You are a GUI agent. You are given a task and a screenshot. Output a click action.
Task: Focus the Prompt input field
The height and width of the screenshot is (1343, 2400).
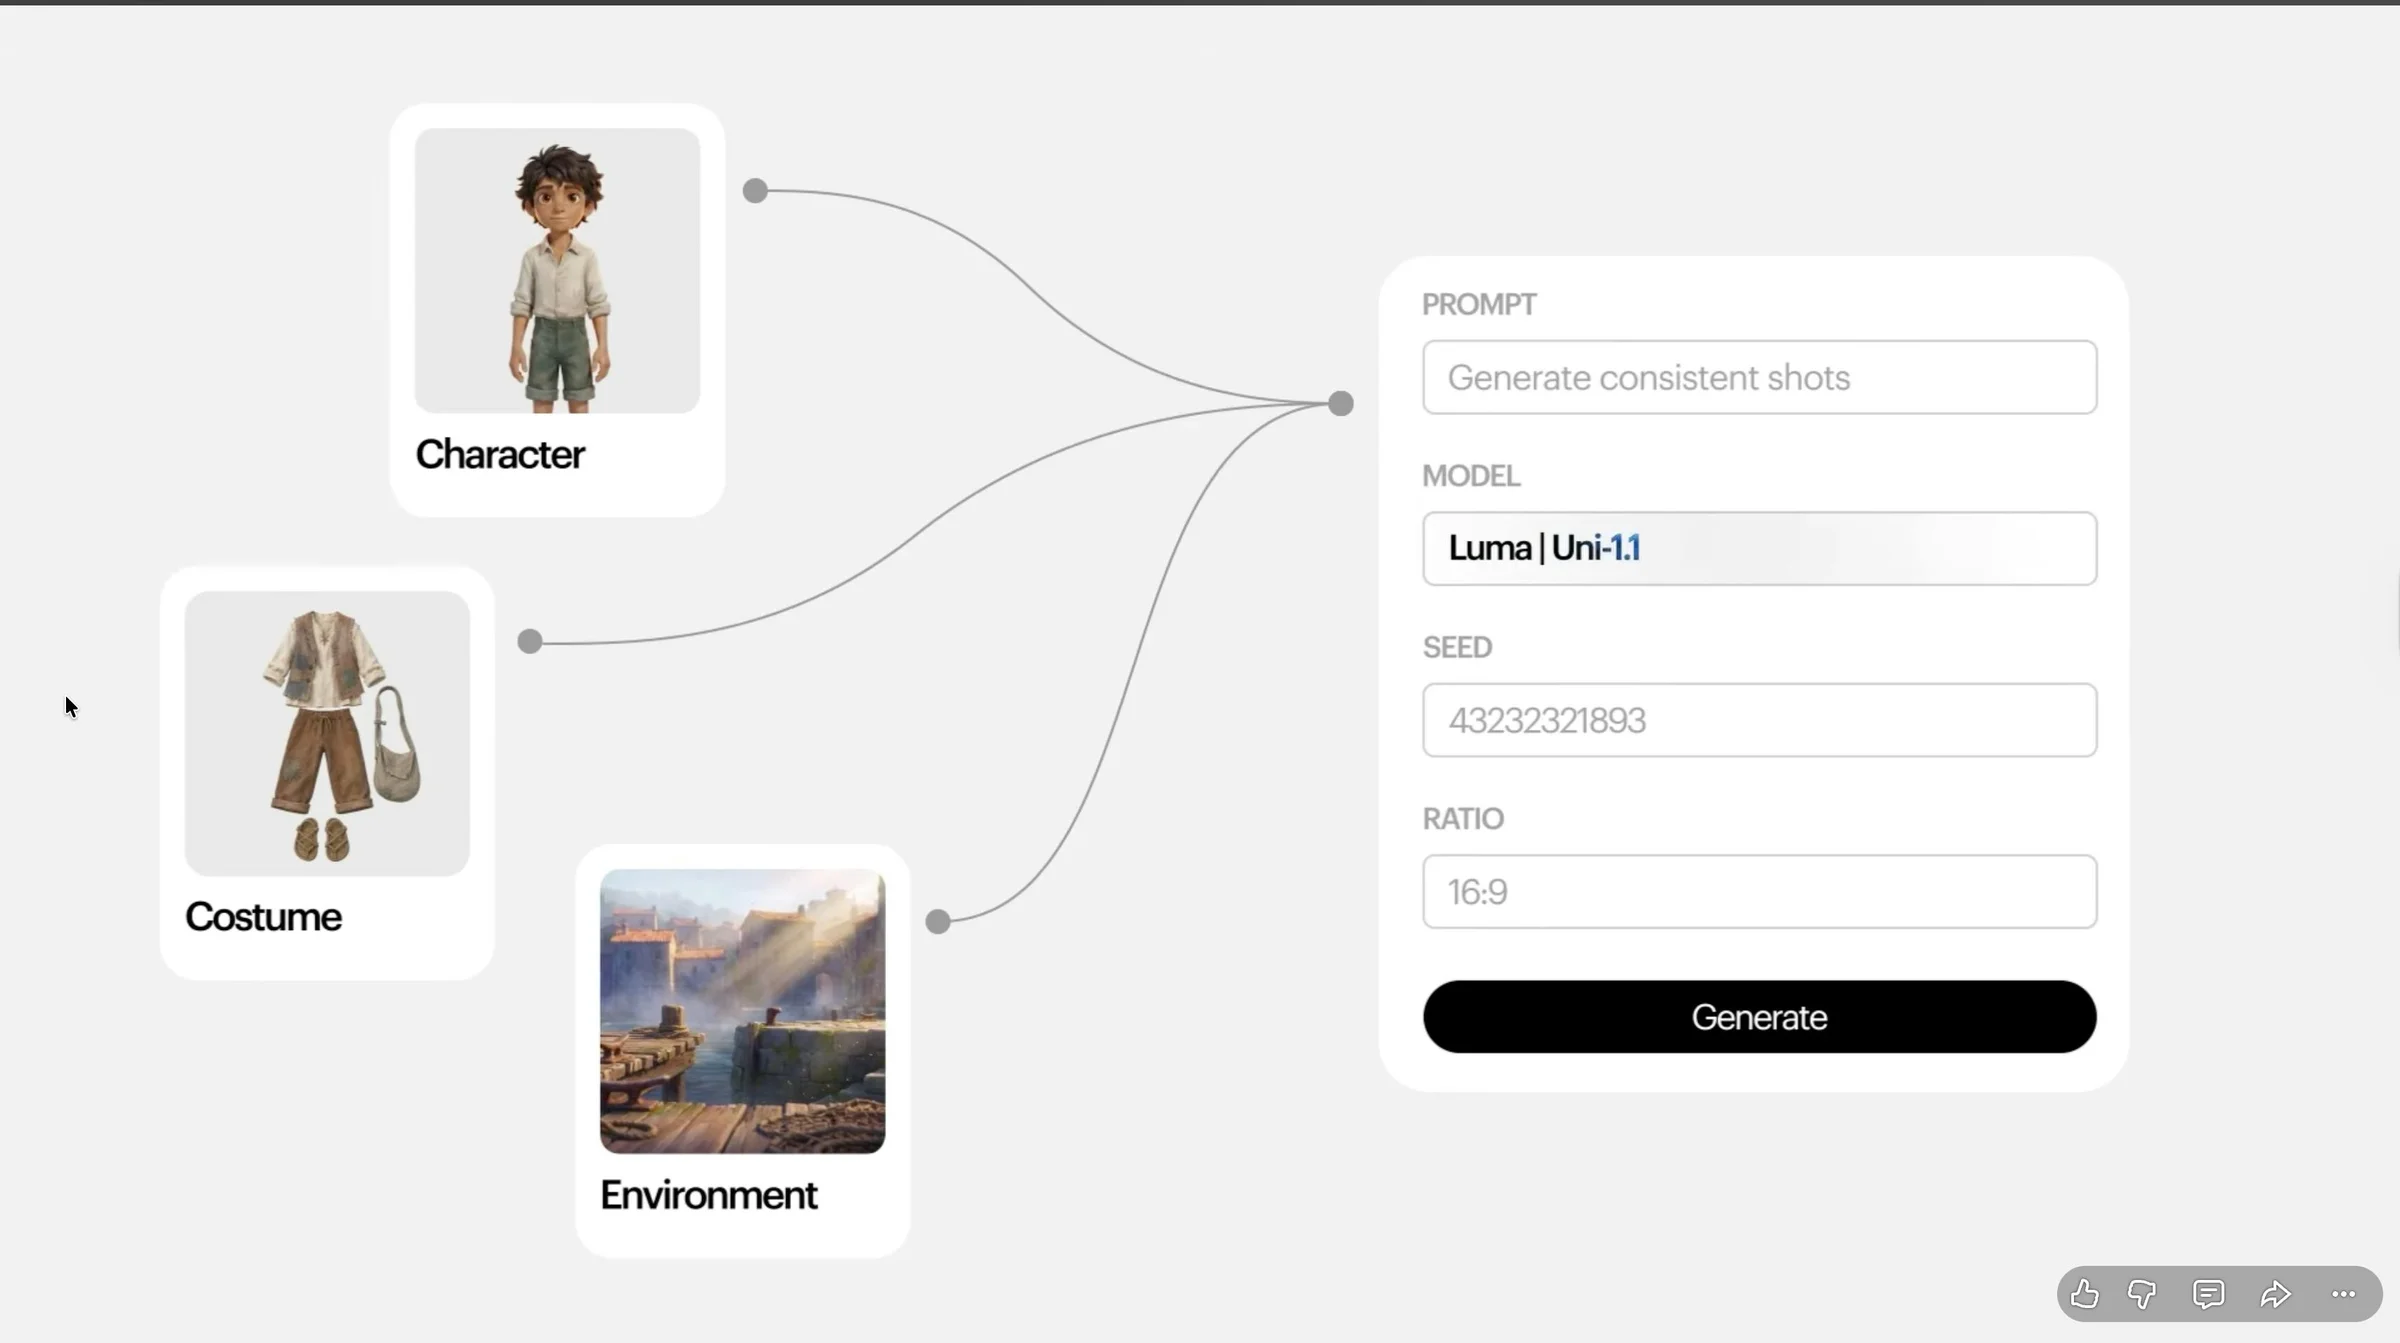pos(1759,377)
